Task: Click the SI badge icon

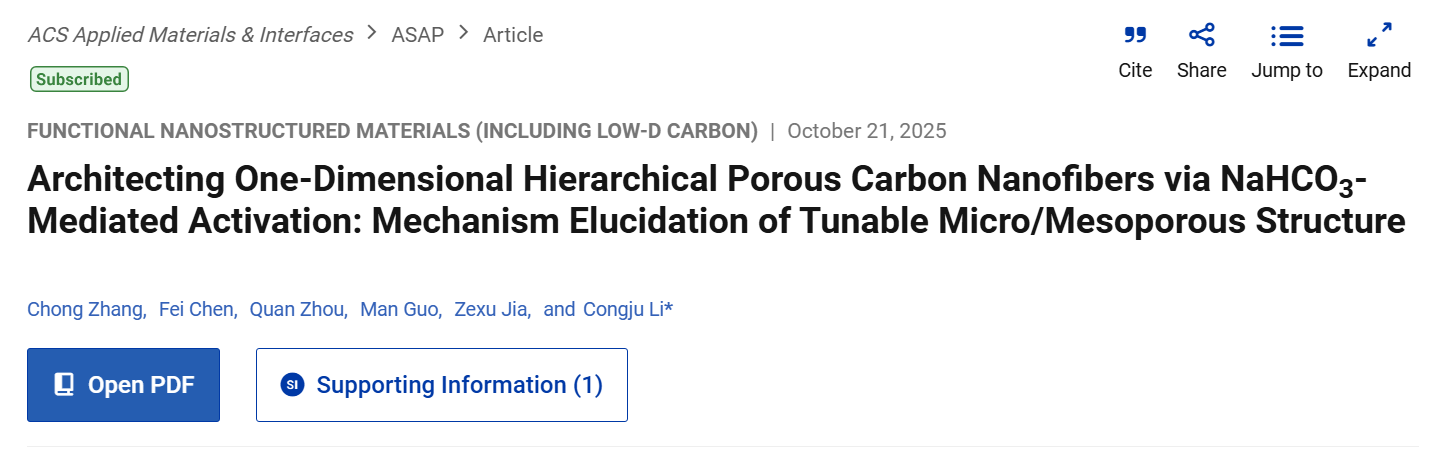Action: pos(292,385)
